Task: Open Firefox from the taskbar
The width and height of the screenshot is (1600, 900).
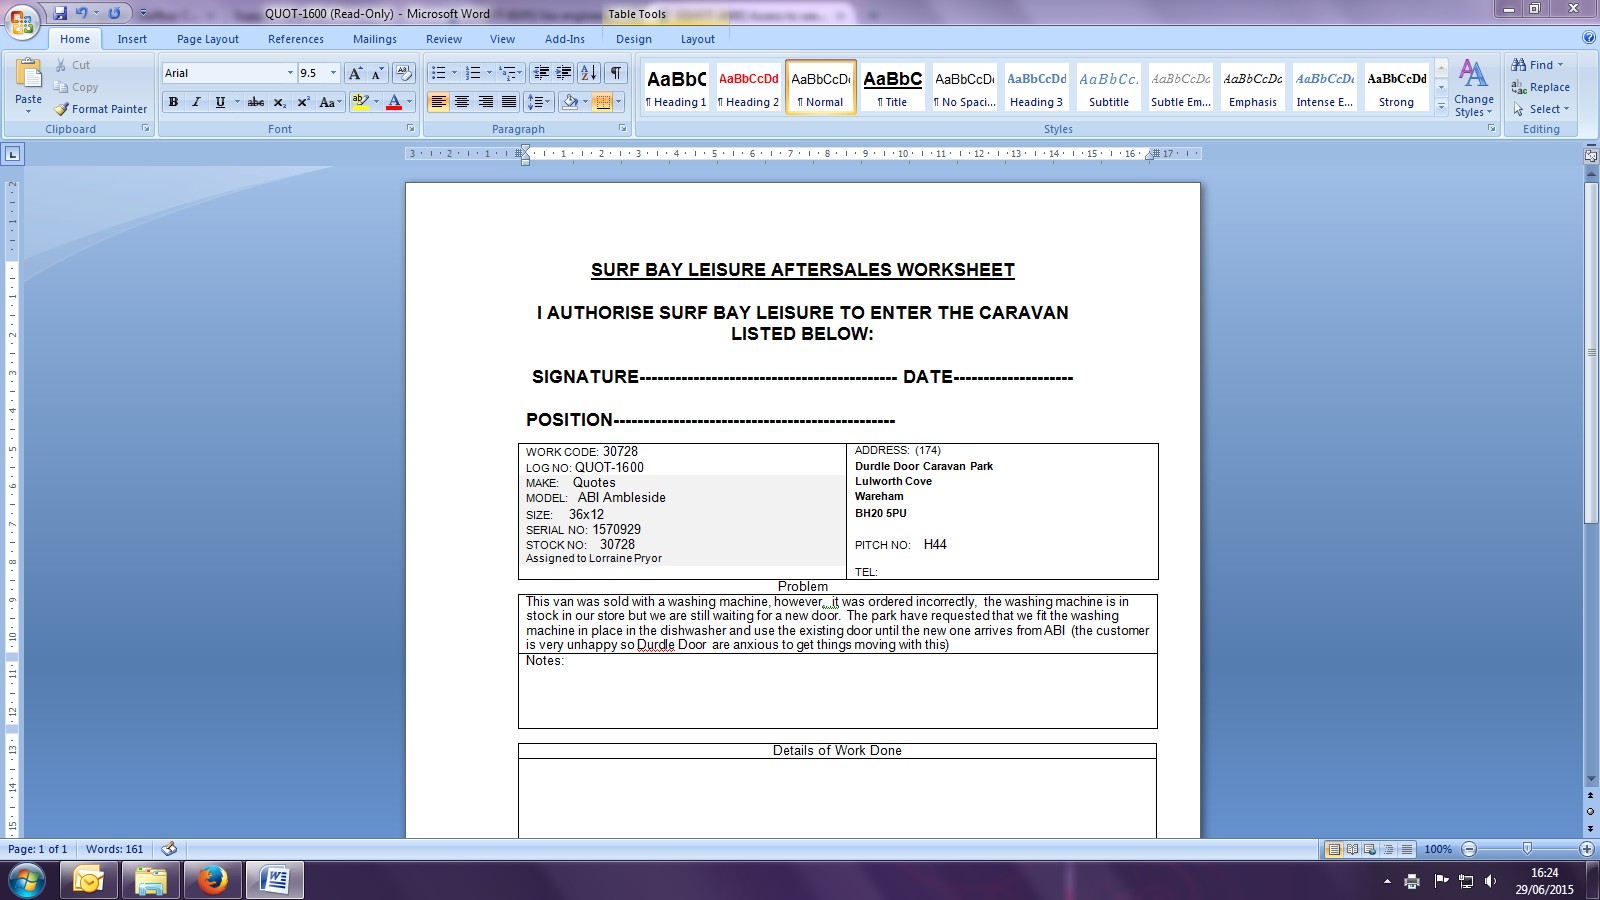Action: tap(212, 880)
